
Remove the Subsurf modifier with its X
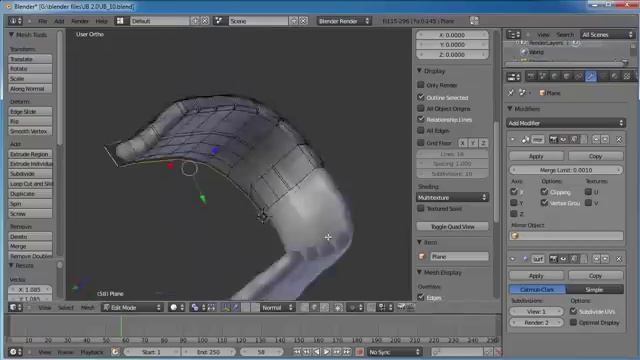coord(619,259)
